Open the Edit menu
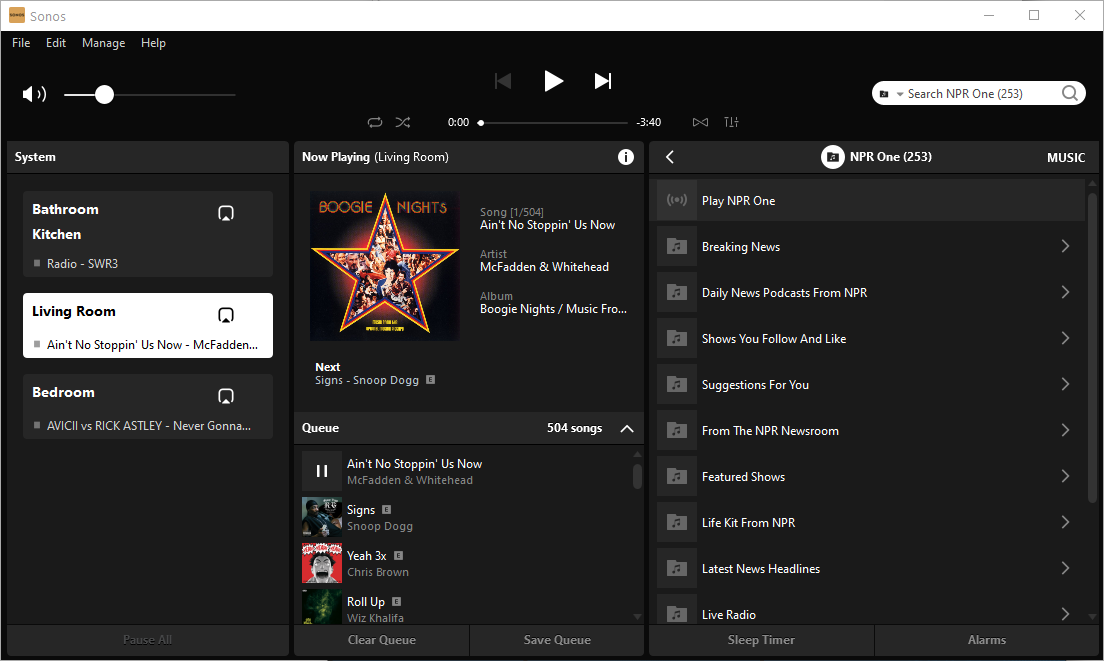 click(x=56, y=43)
